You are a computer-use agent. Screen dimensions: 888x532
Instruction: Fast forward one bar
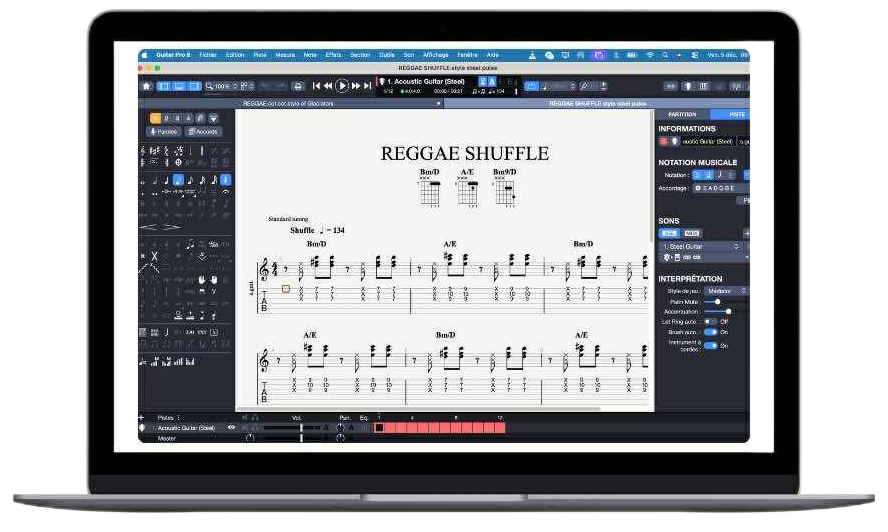pos(356,86)
